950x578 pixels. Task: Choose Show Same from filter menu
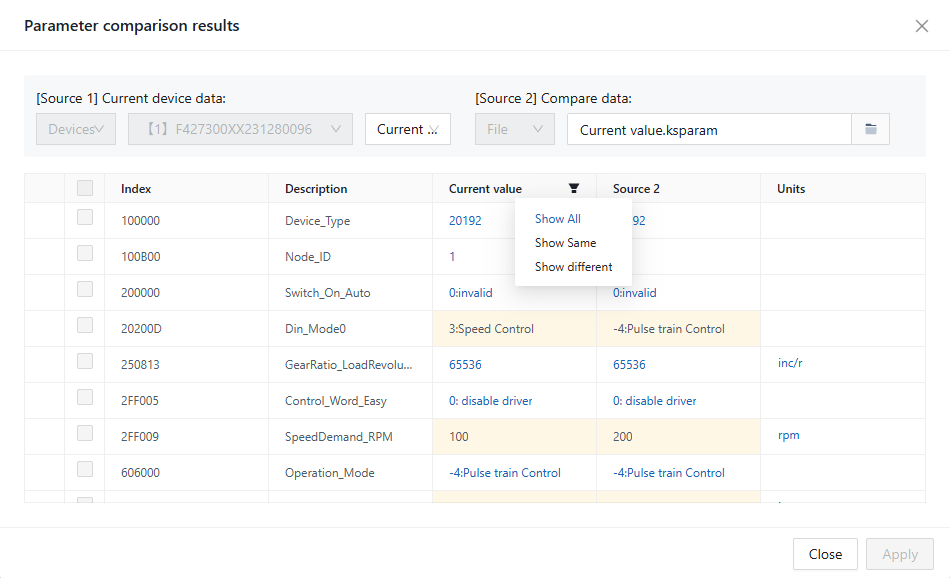(x=565, y=243)
